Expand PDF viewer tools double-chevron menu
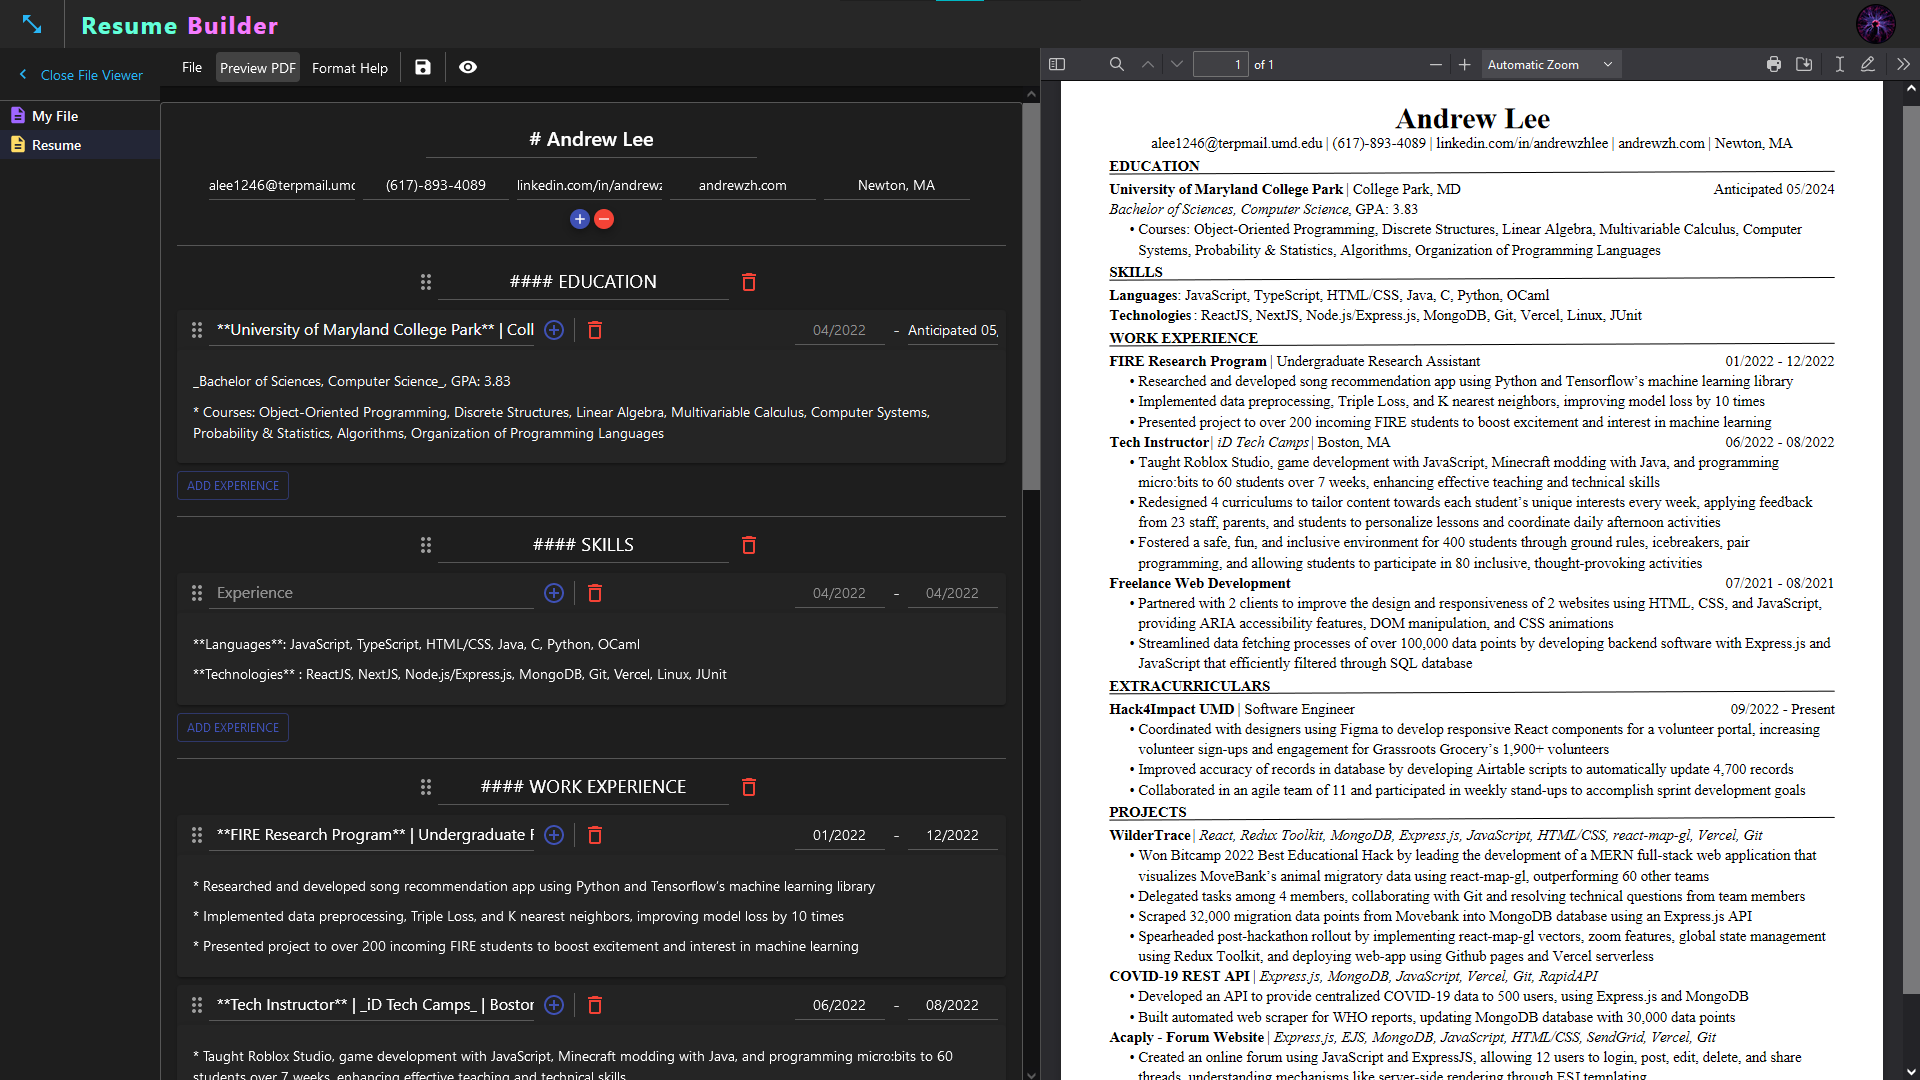 pos(1903,64)
